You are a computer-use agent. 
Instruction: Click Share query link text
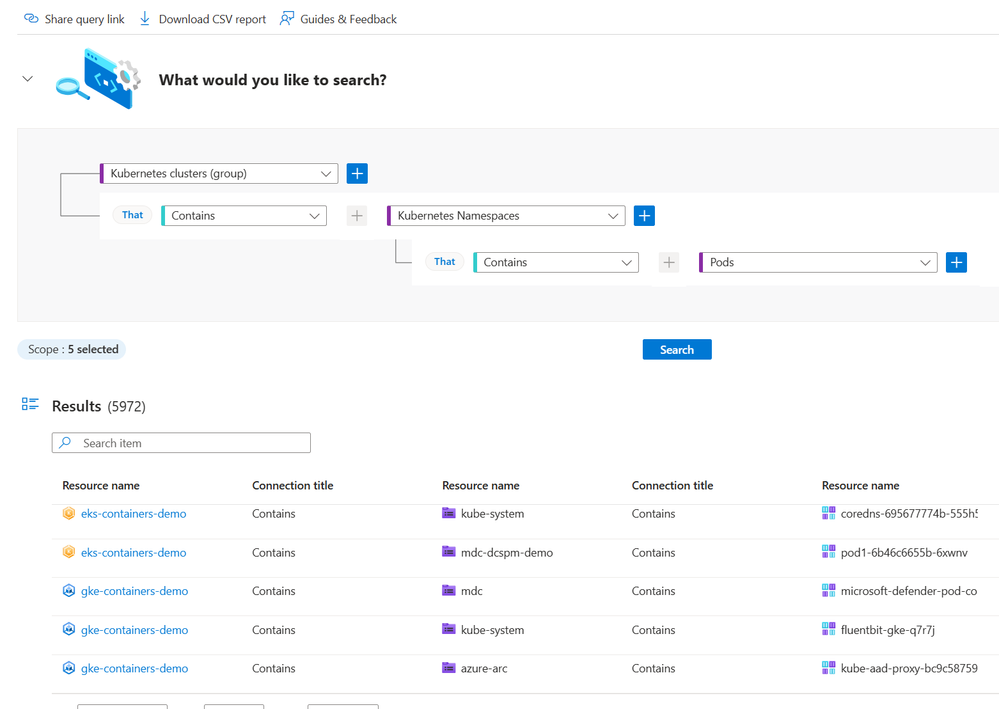[84, 19]
